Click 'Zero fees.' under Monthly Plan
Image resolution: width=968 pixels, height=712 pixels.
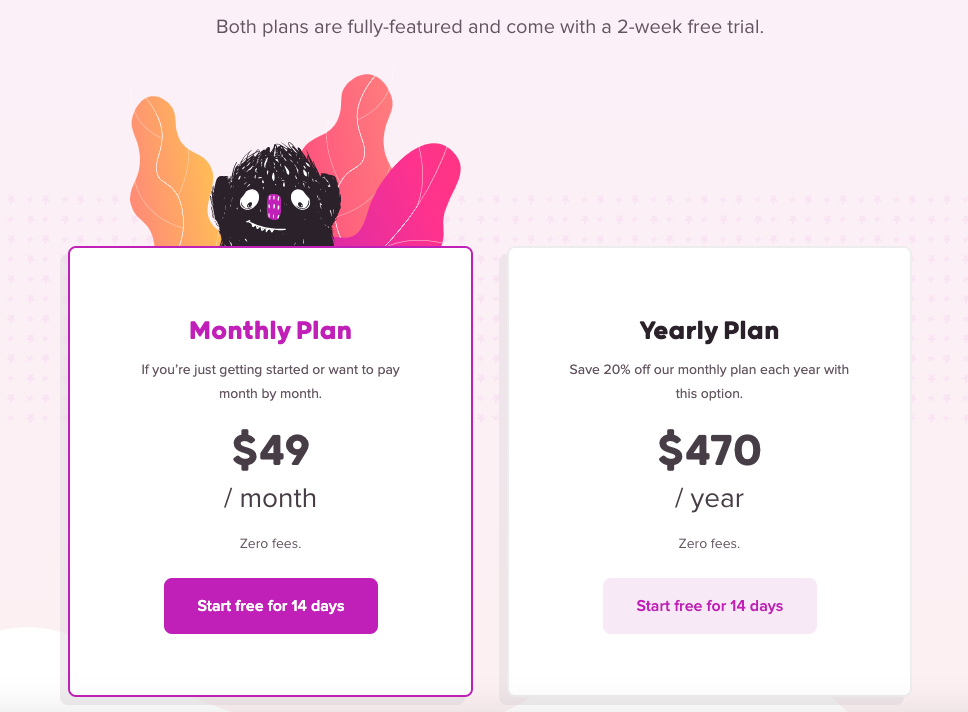tap(270, 543)
